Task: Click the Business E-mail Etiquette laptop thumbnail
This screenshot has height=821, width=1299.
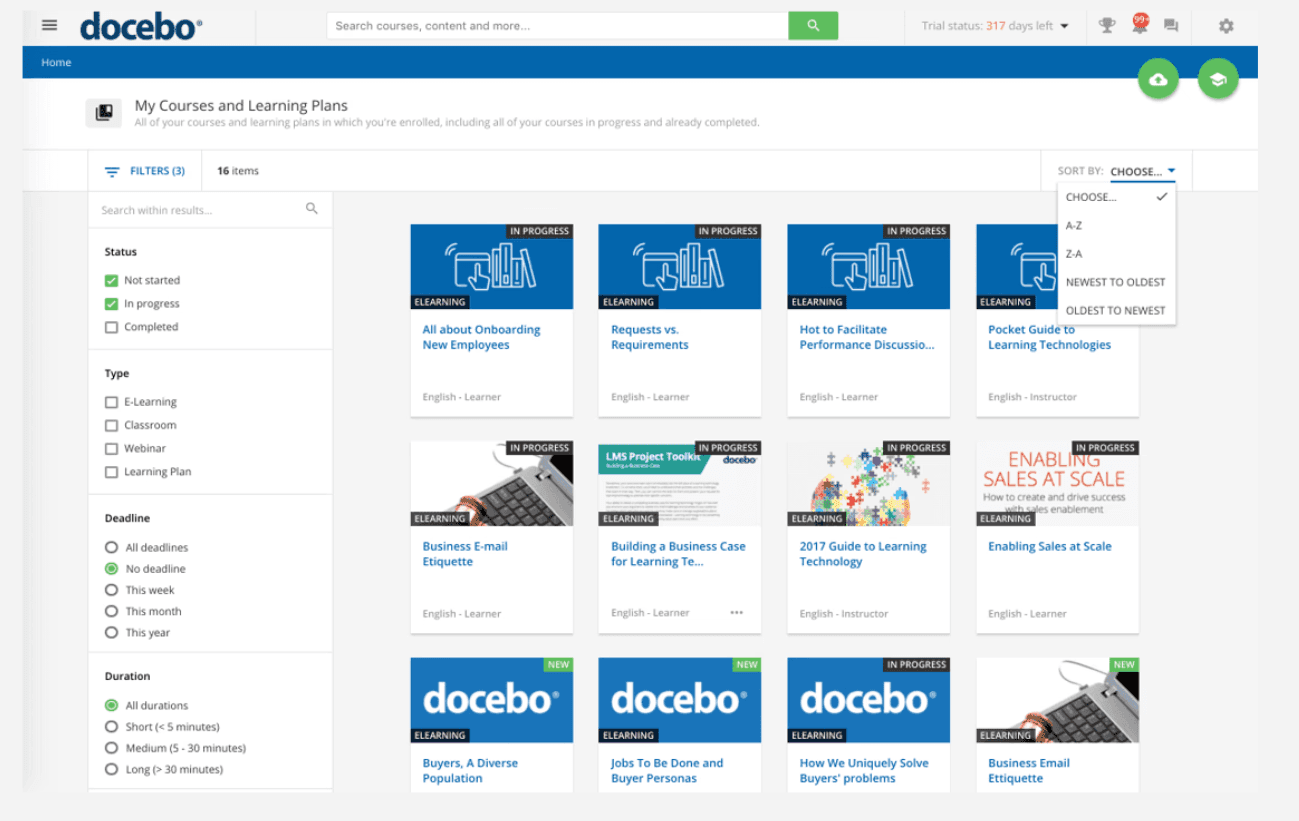Action: pos(492,483)
